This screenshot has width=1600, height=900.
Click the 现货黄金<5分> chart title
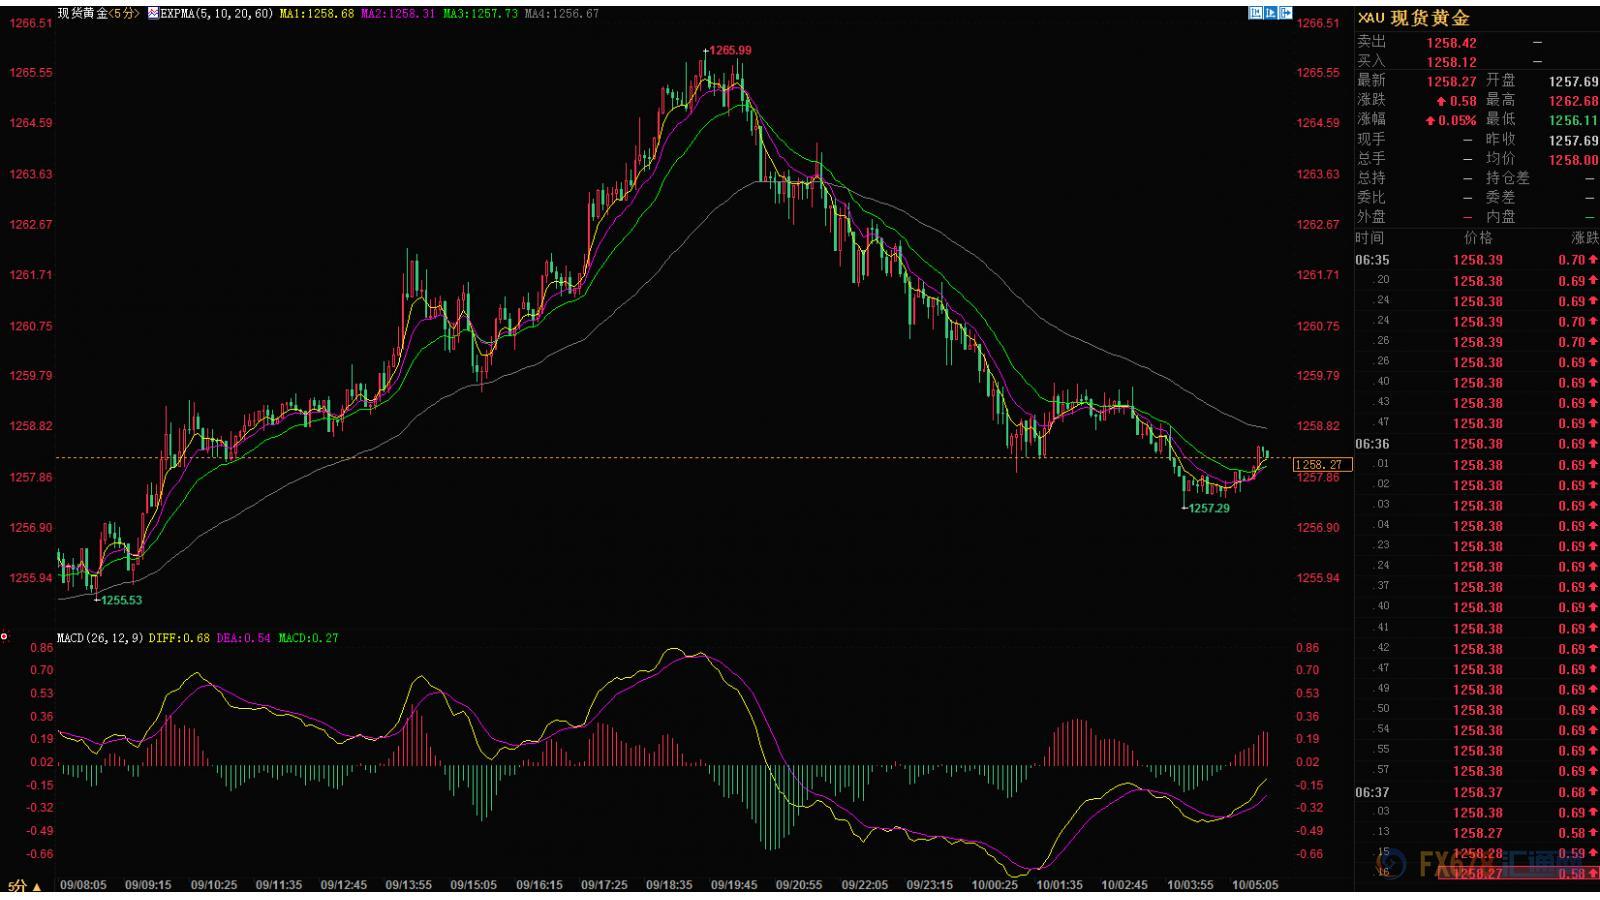99,14
